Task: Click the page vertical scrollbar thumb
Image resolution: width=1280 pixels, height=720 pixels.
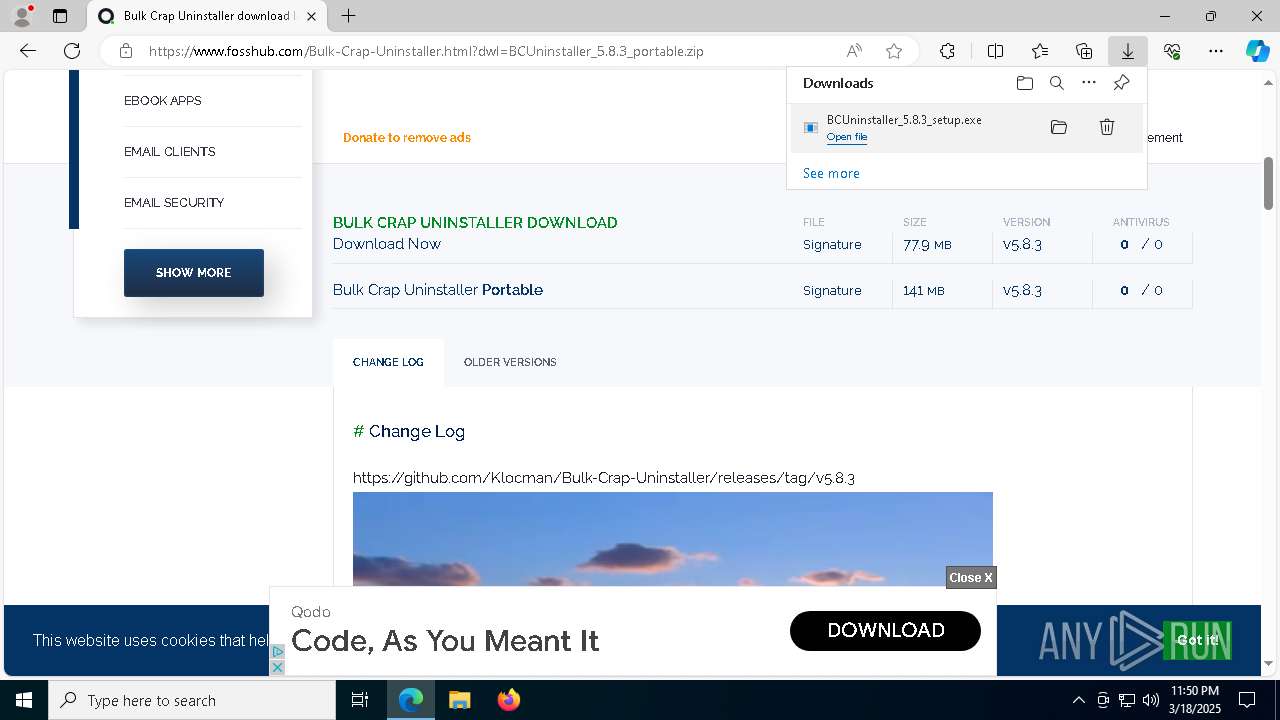Action: [1269, 183]
